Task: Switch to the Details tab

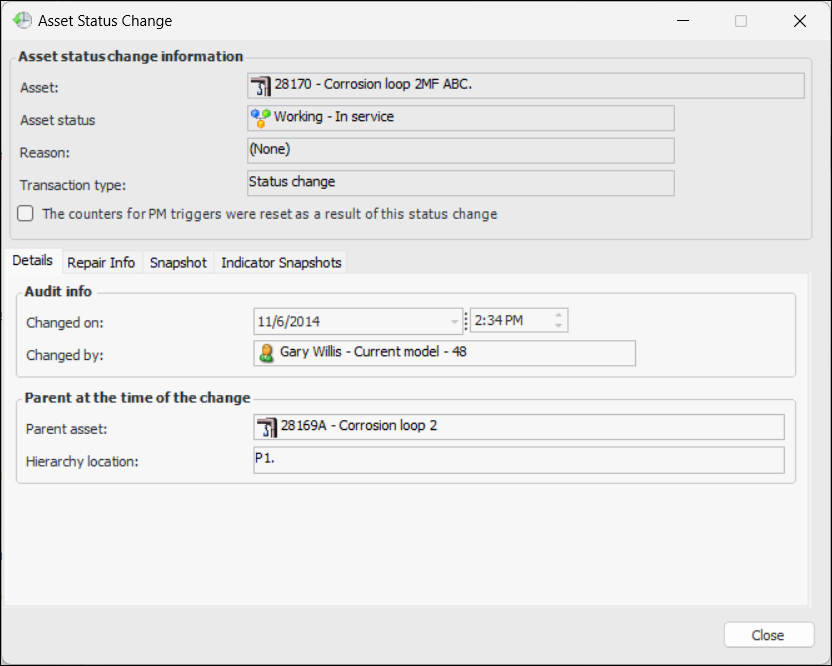Action: [32, 261]
